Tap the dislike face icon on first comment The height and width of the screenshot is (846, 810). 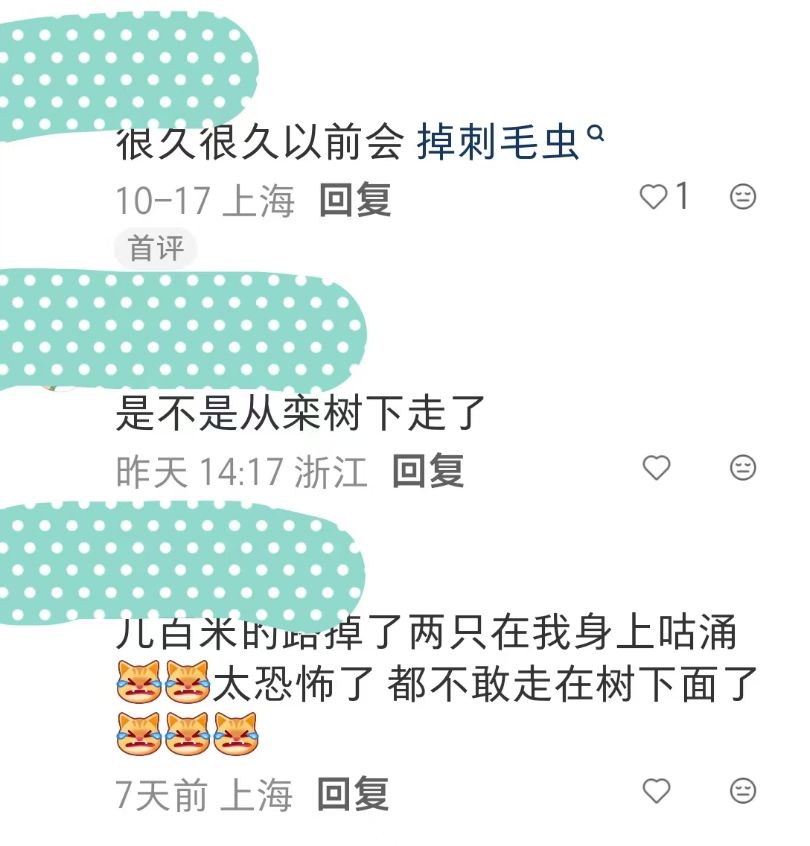(x=743, y=196)
